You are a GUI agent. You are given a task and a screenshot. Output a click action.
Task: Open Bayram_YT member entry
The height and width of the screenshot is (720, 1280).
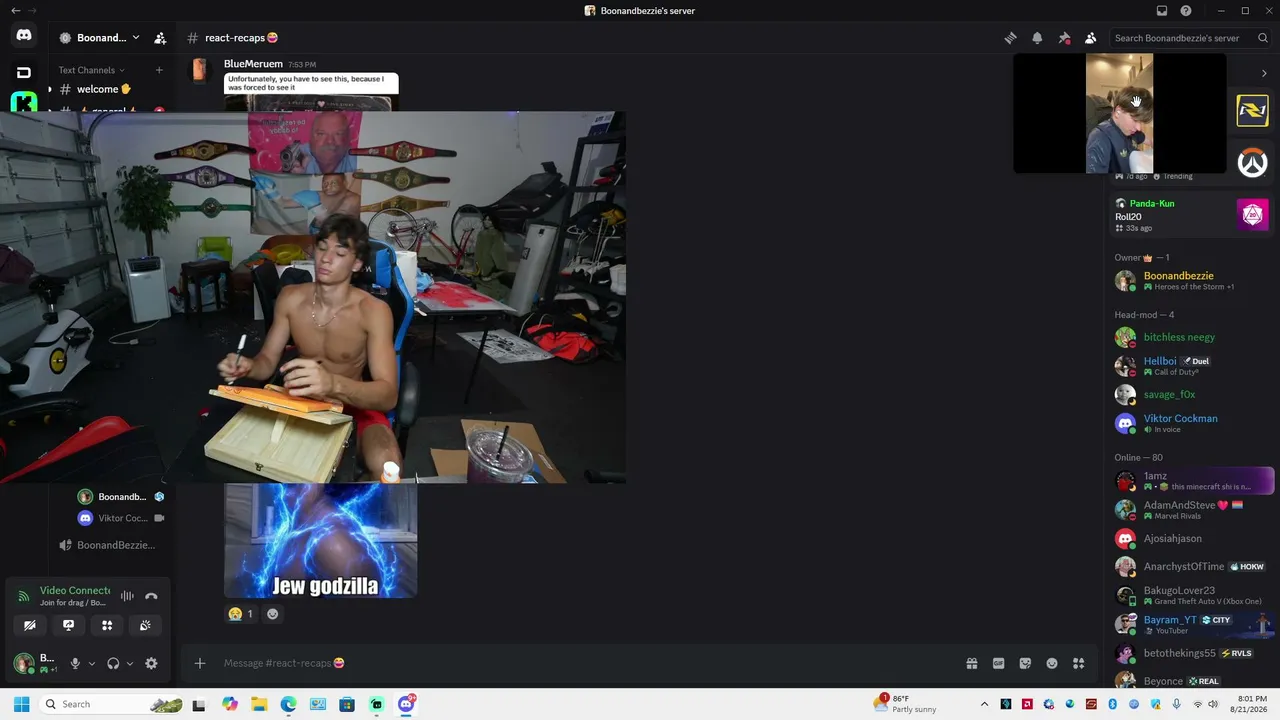tap(1191, 625)
